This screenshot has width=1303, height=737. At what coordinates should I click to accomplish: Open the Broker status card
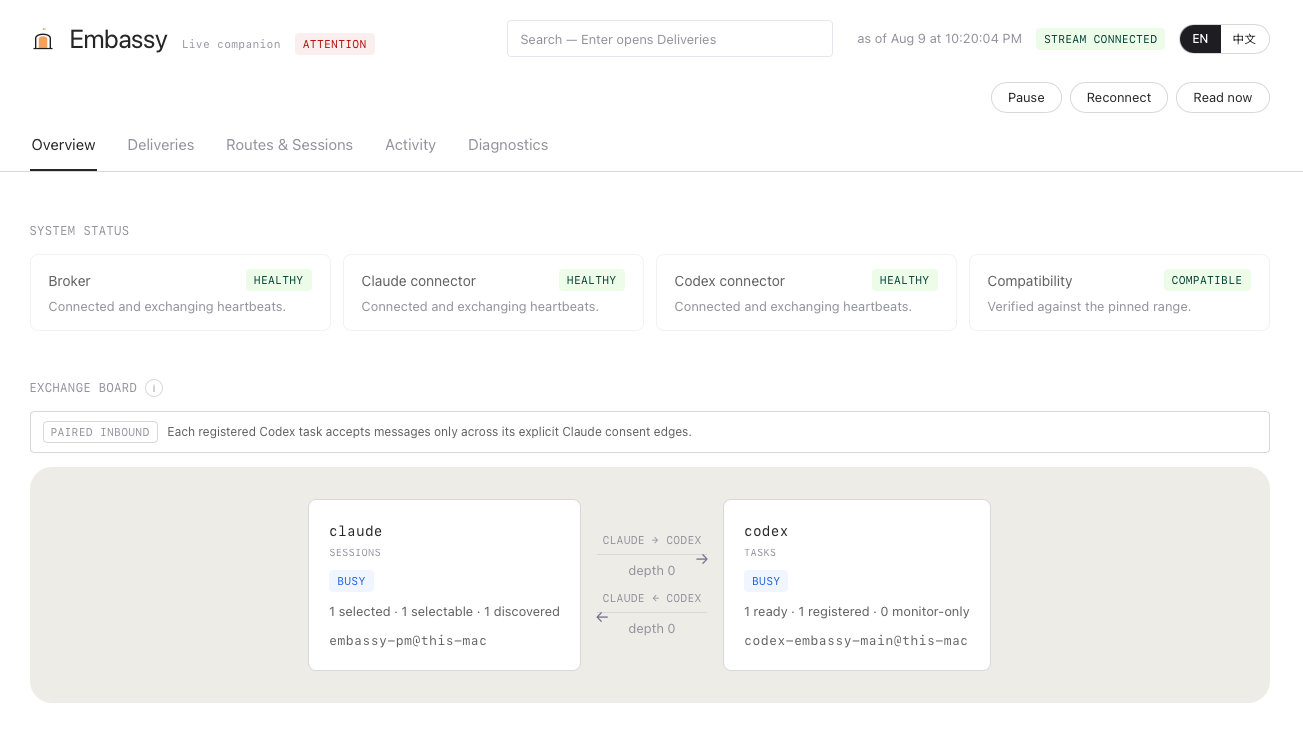pos(180,292)
